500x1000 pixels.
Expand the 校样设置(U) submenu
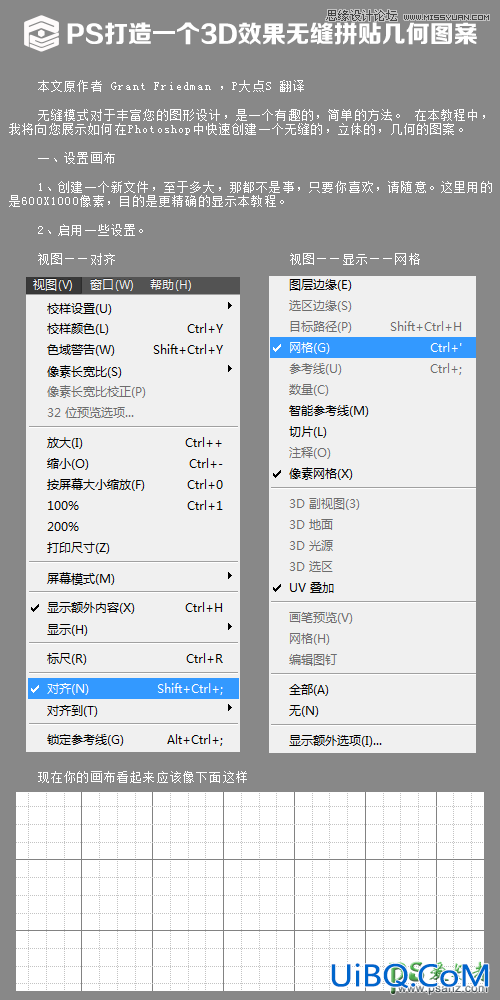pyautogui.click(x=133, y=309)
